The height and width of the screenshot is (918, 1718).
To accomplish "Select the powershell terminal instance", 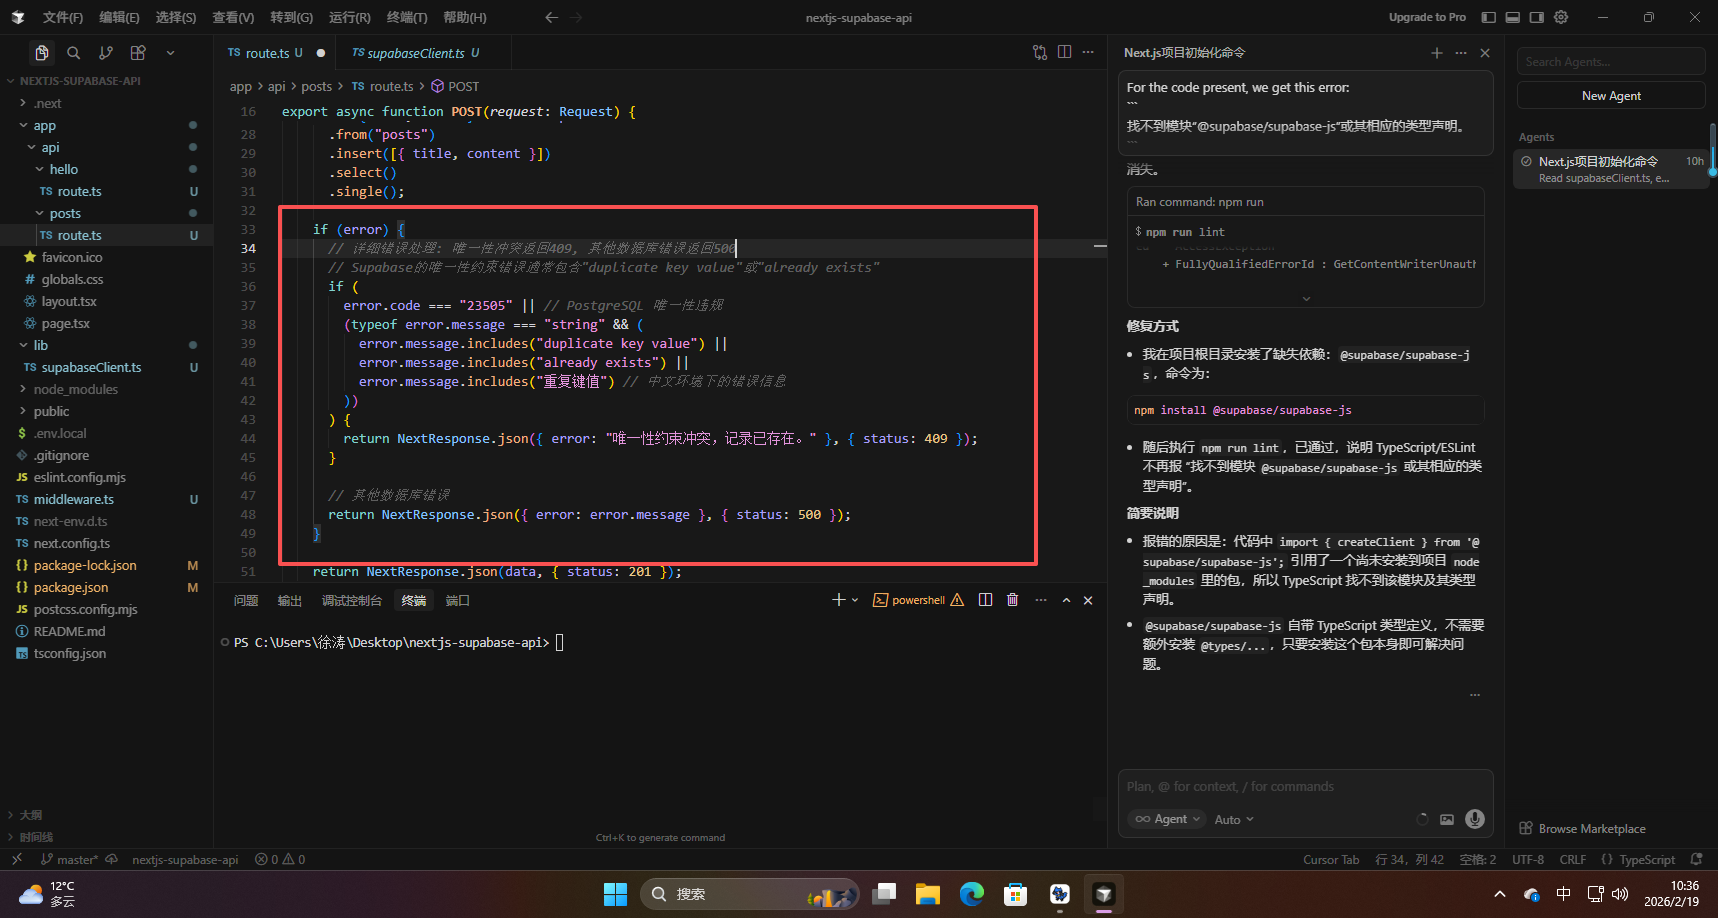I will (918, 600).
